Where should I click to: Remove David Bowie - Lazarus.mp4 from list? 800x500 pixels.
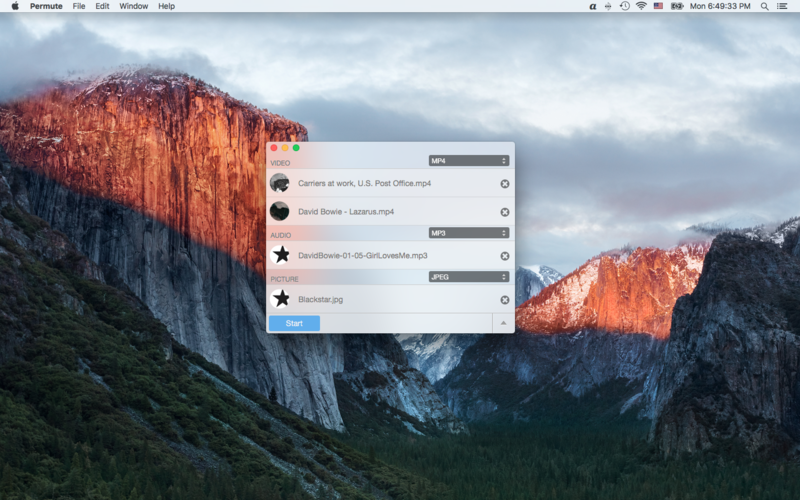(504, 212)
